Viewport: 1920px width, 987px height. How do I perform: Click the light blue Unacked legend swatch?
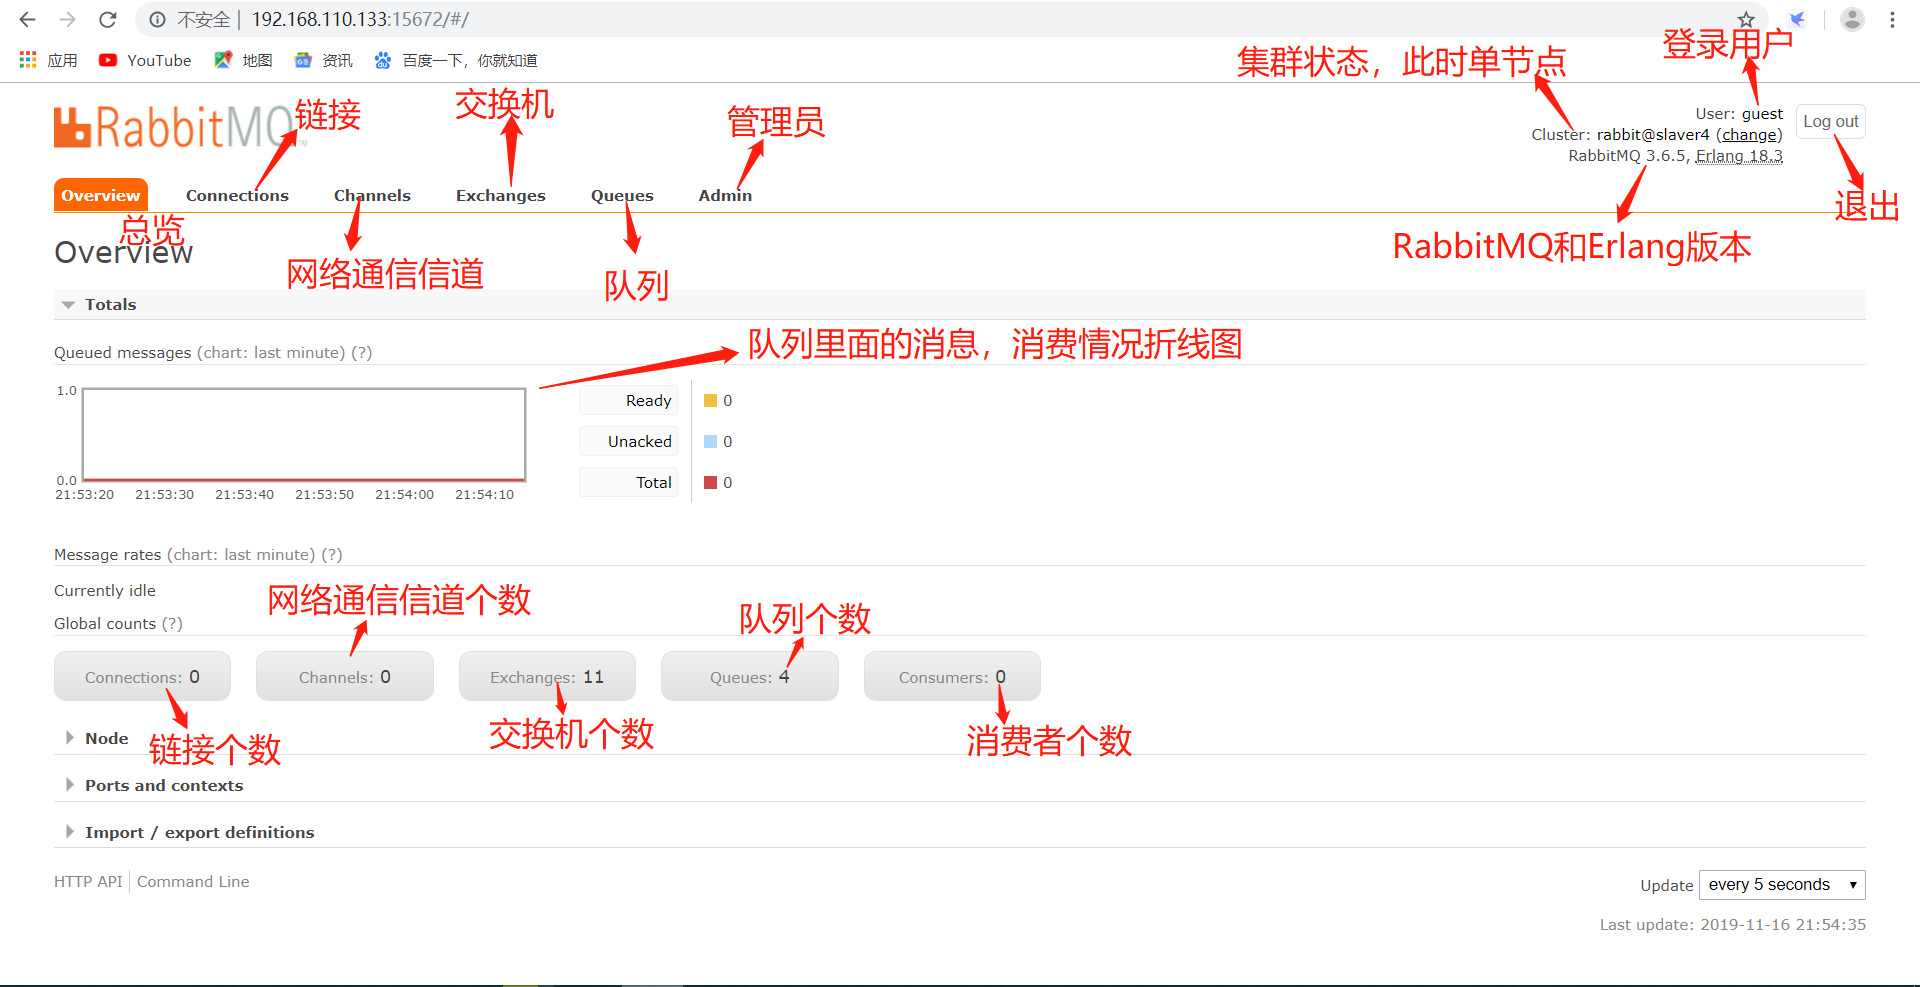710,441
